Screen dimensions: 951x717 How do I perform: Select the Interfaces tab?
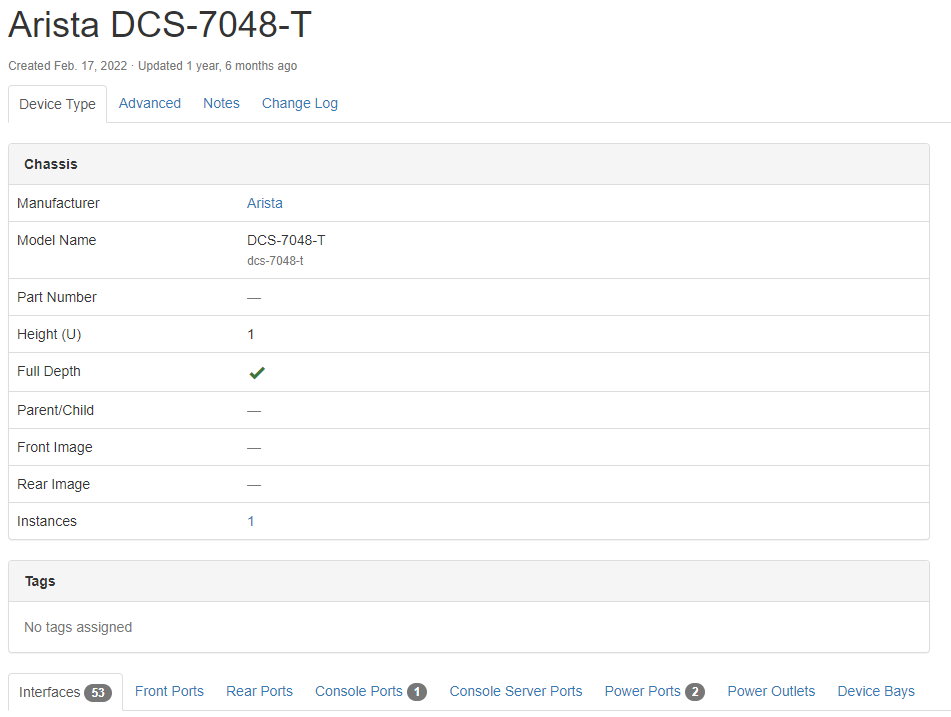(x=65, y=692)
